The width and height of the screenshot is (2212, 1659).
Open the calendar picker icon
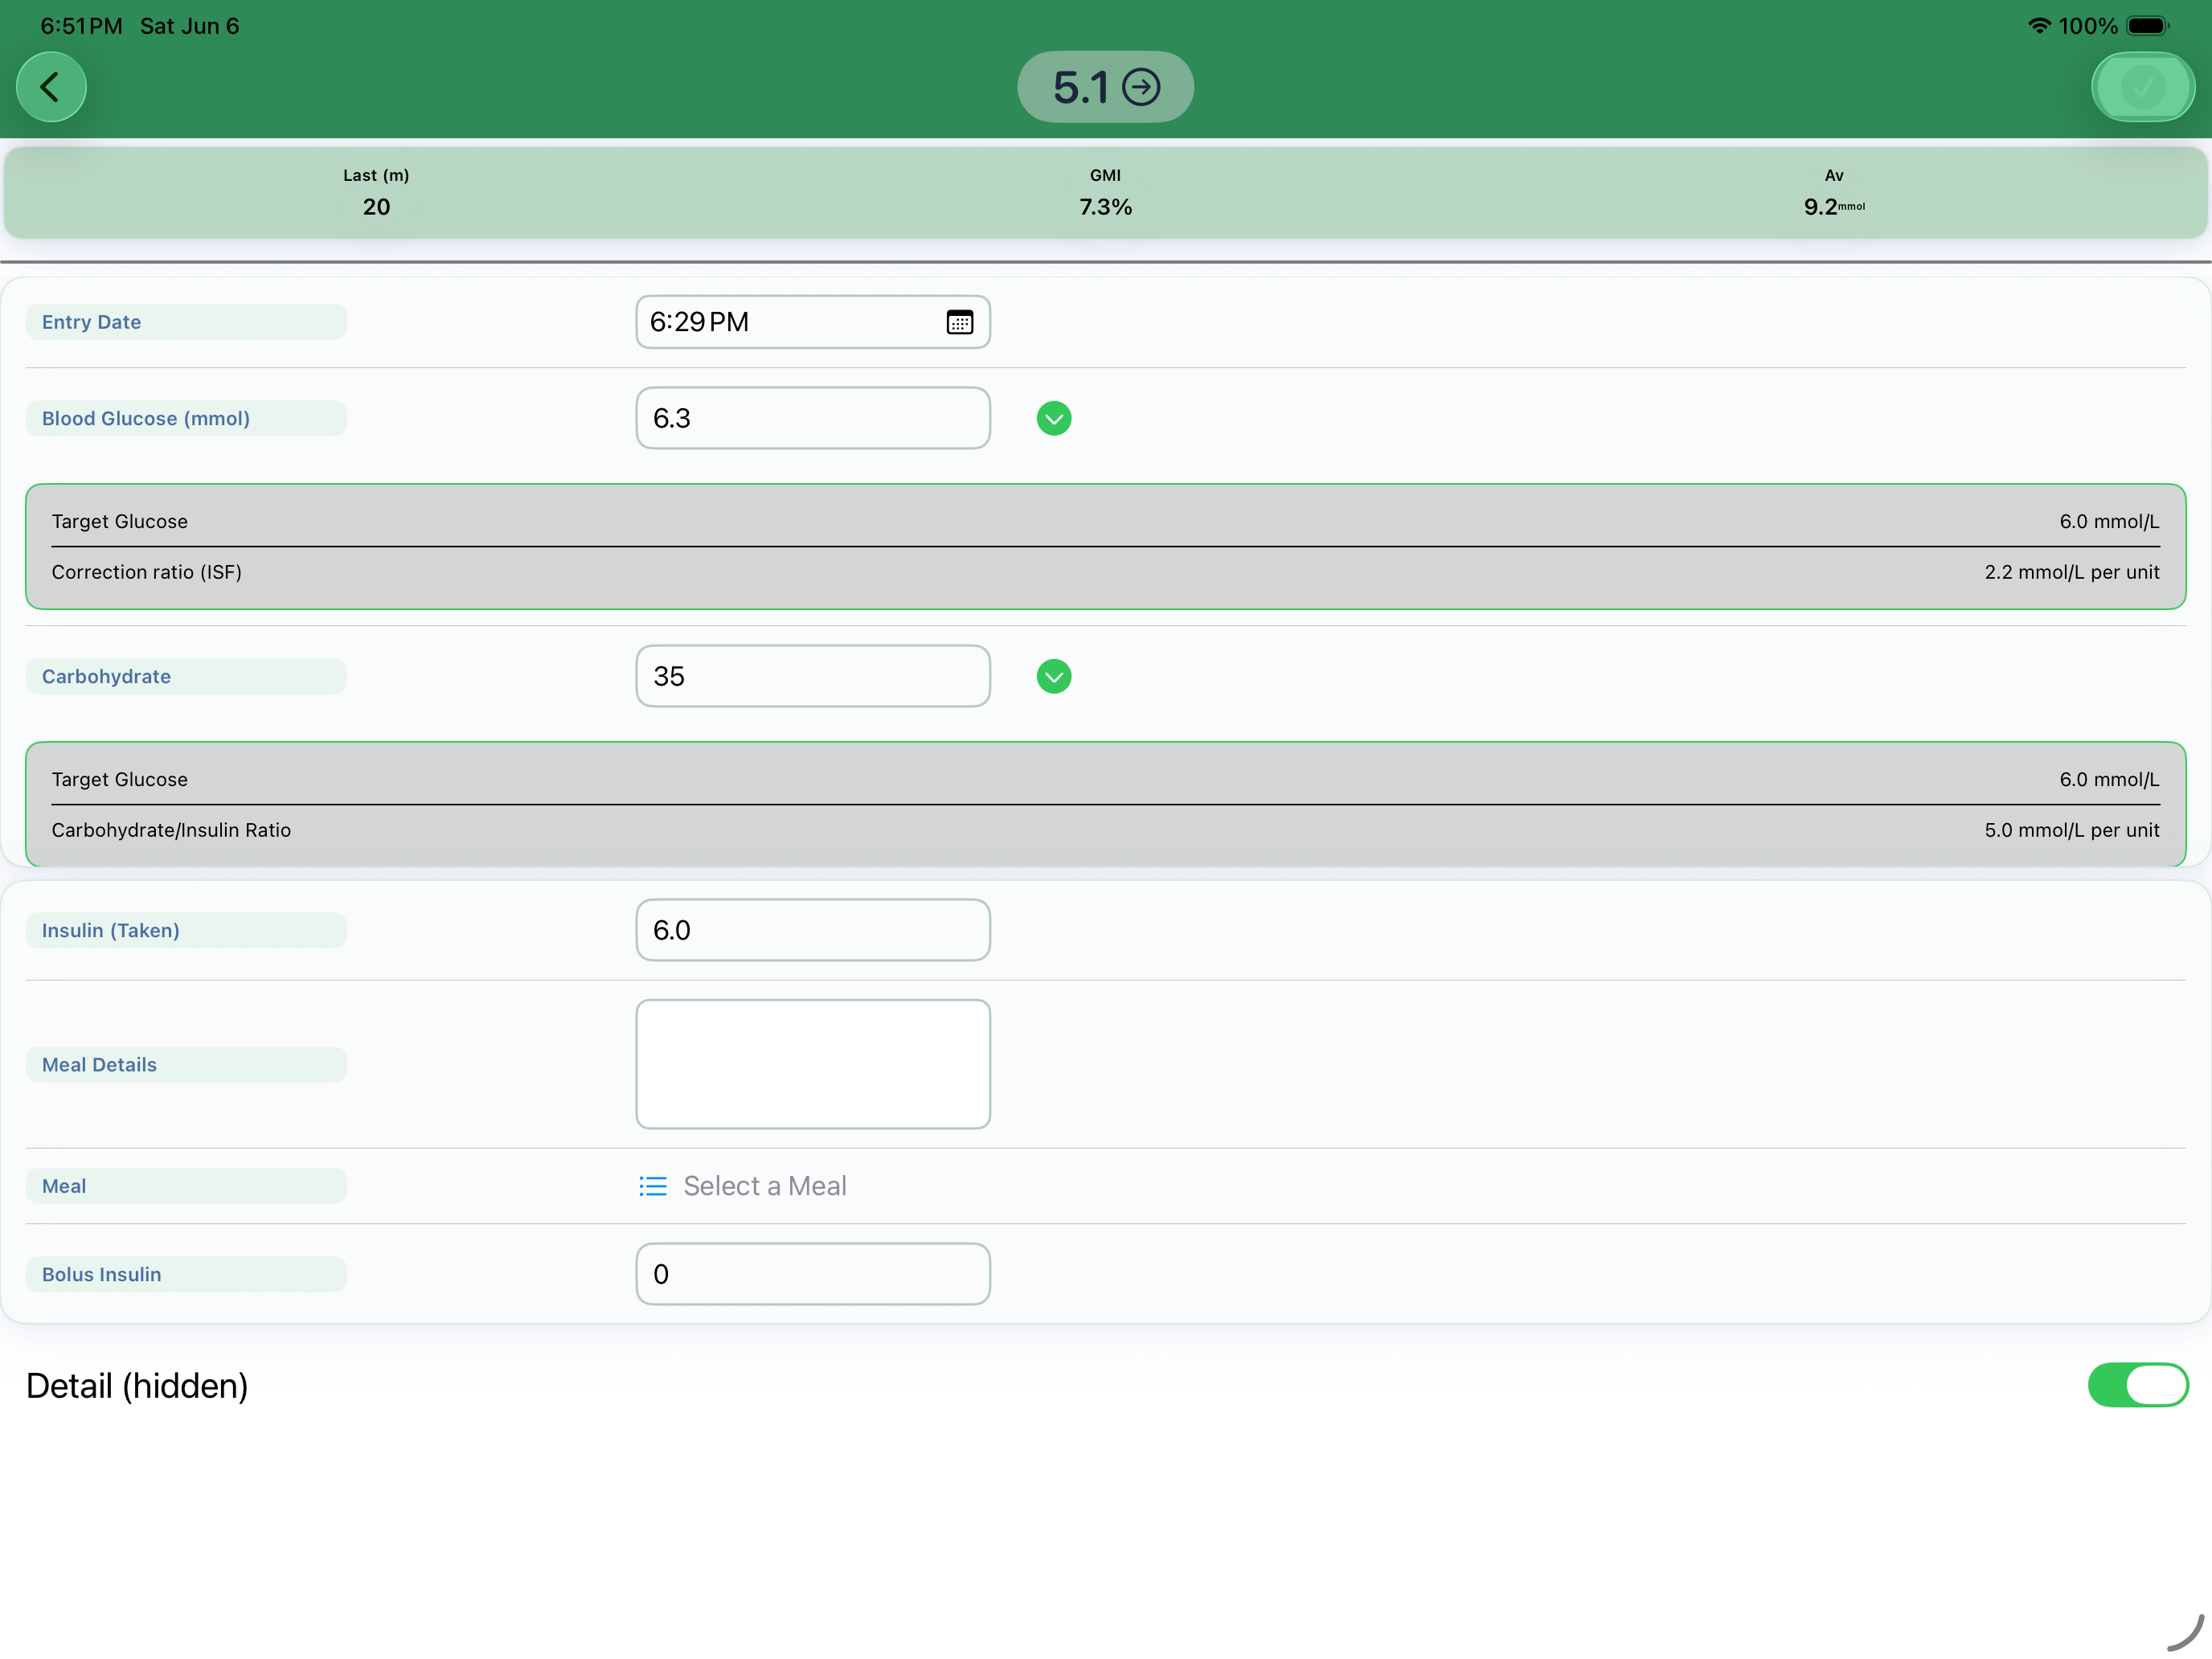tap(959, 322)
